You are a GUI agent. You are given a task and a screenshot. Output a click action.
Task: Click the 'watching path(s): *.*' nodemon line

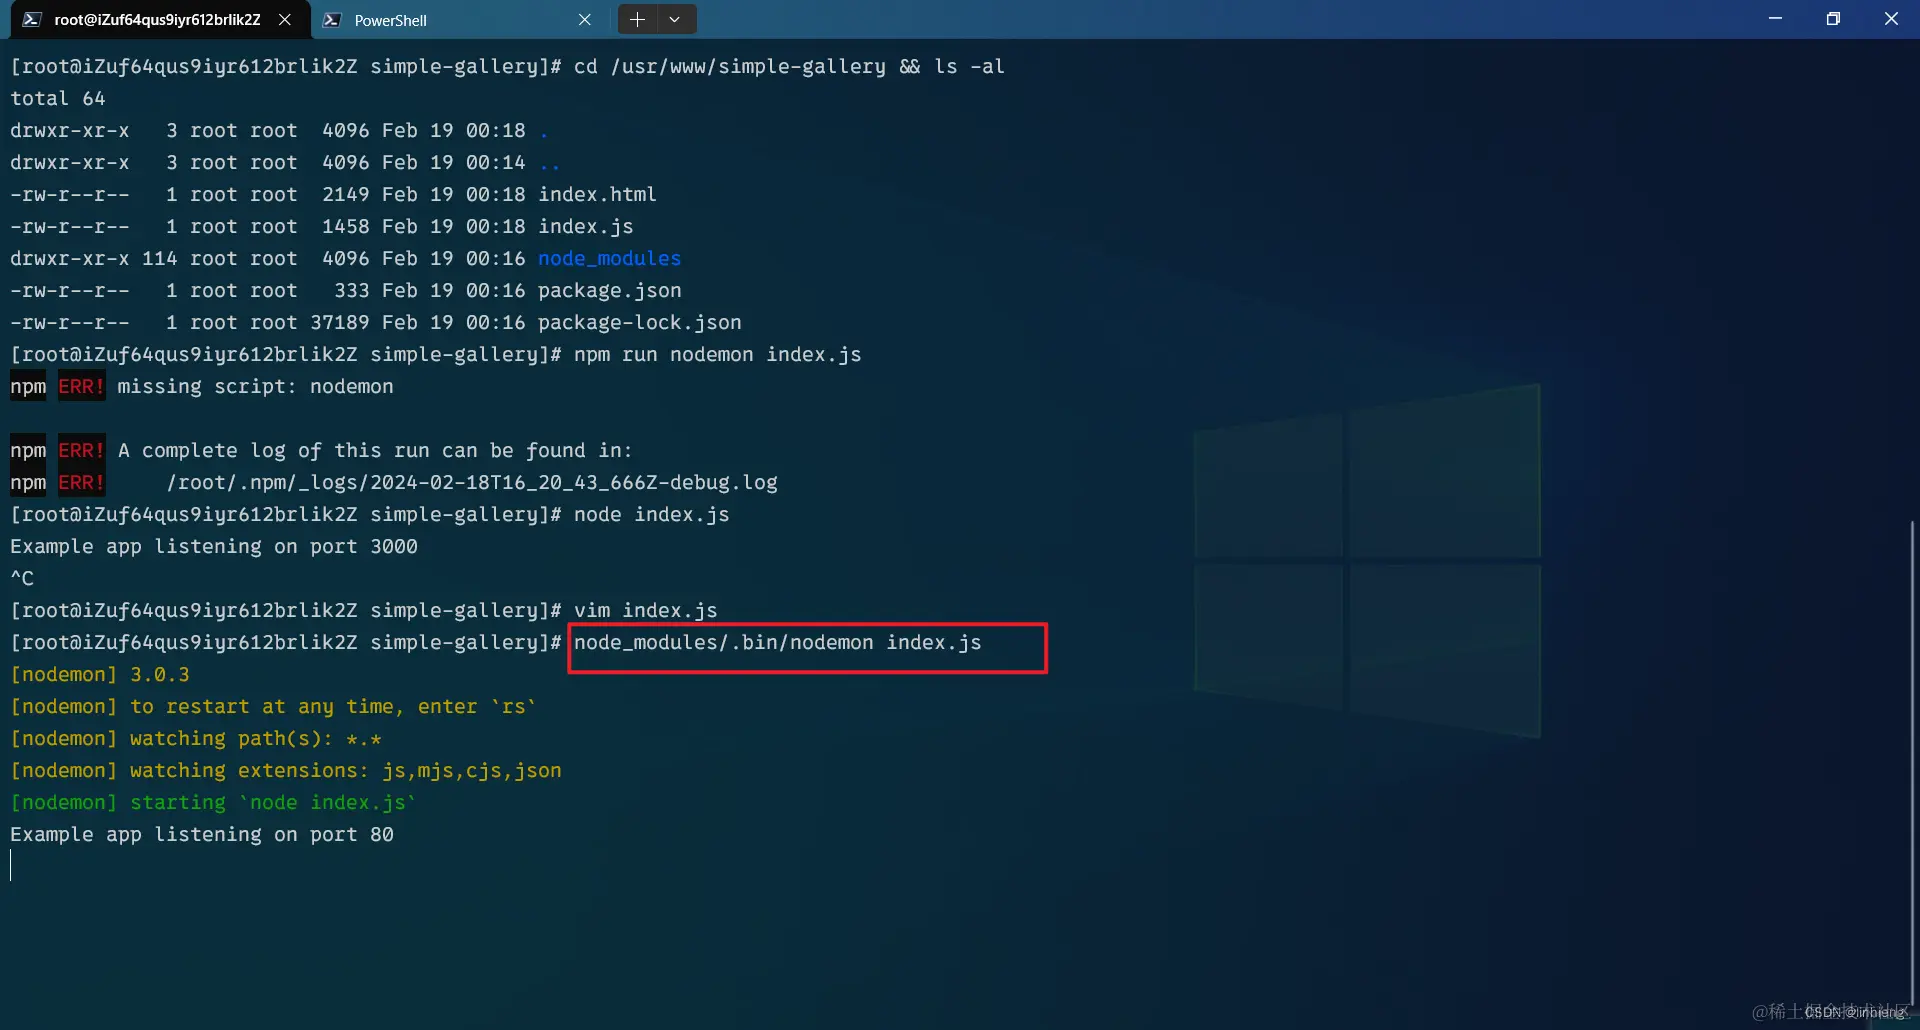tap(196, 738)
